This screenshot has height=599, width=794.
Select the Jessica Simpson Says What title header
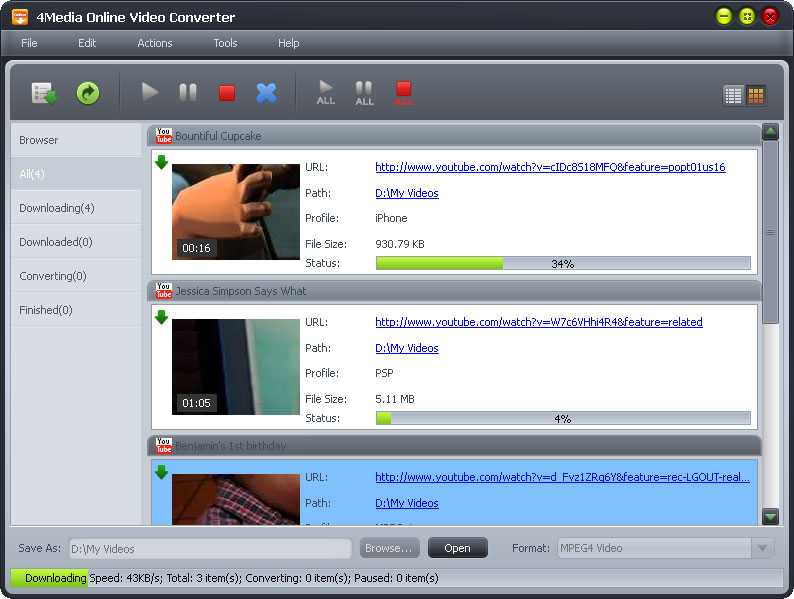tap(454, 291)
